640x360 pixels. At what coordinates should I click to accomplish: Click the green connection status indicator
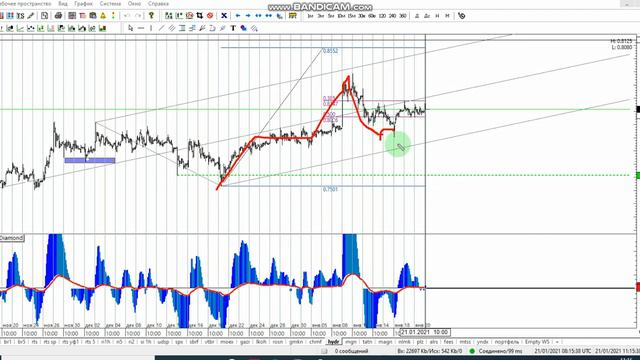(x=472, y=351)
